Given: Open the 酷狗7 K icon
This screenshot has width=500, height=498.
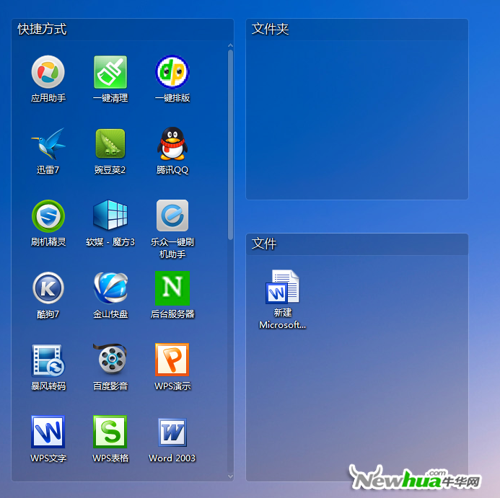Looking at the screenshot, I should tap(48, 288).
